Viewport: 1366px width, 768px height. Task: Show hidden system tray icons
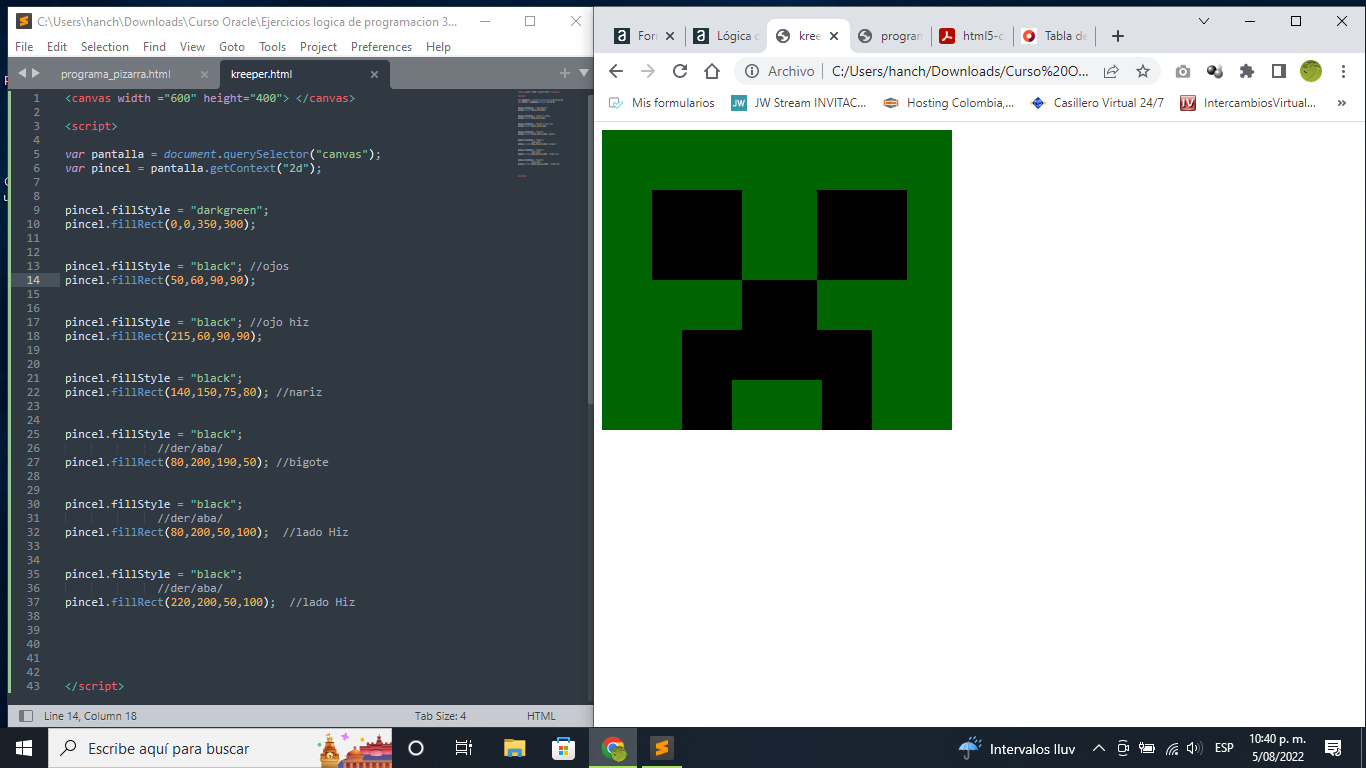pos(1098,748)
